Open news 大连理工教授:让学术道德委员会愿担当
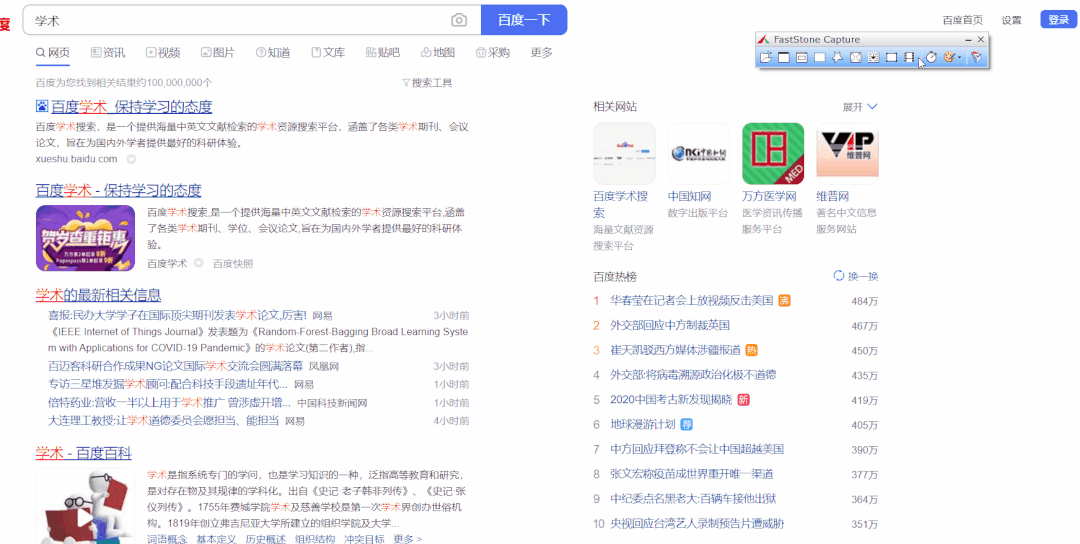 click(163, 420)
